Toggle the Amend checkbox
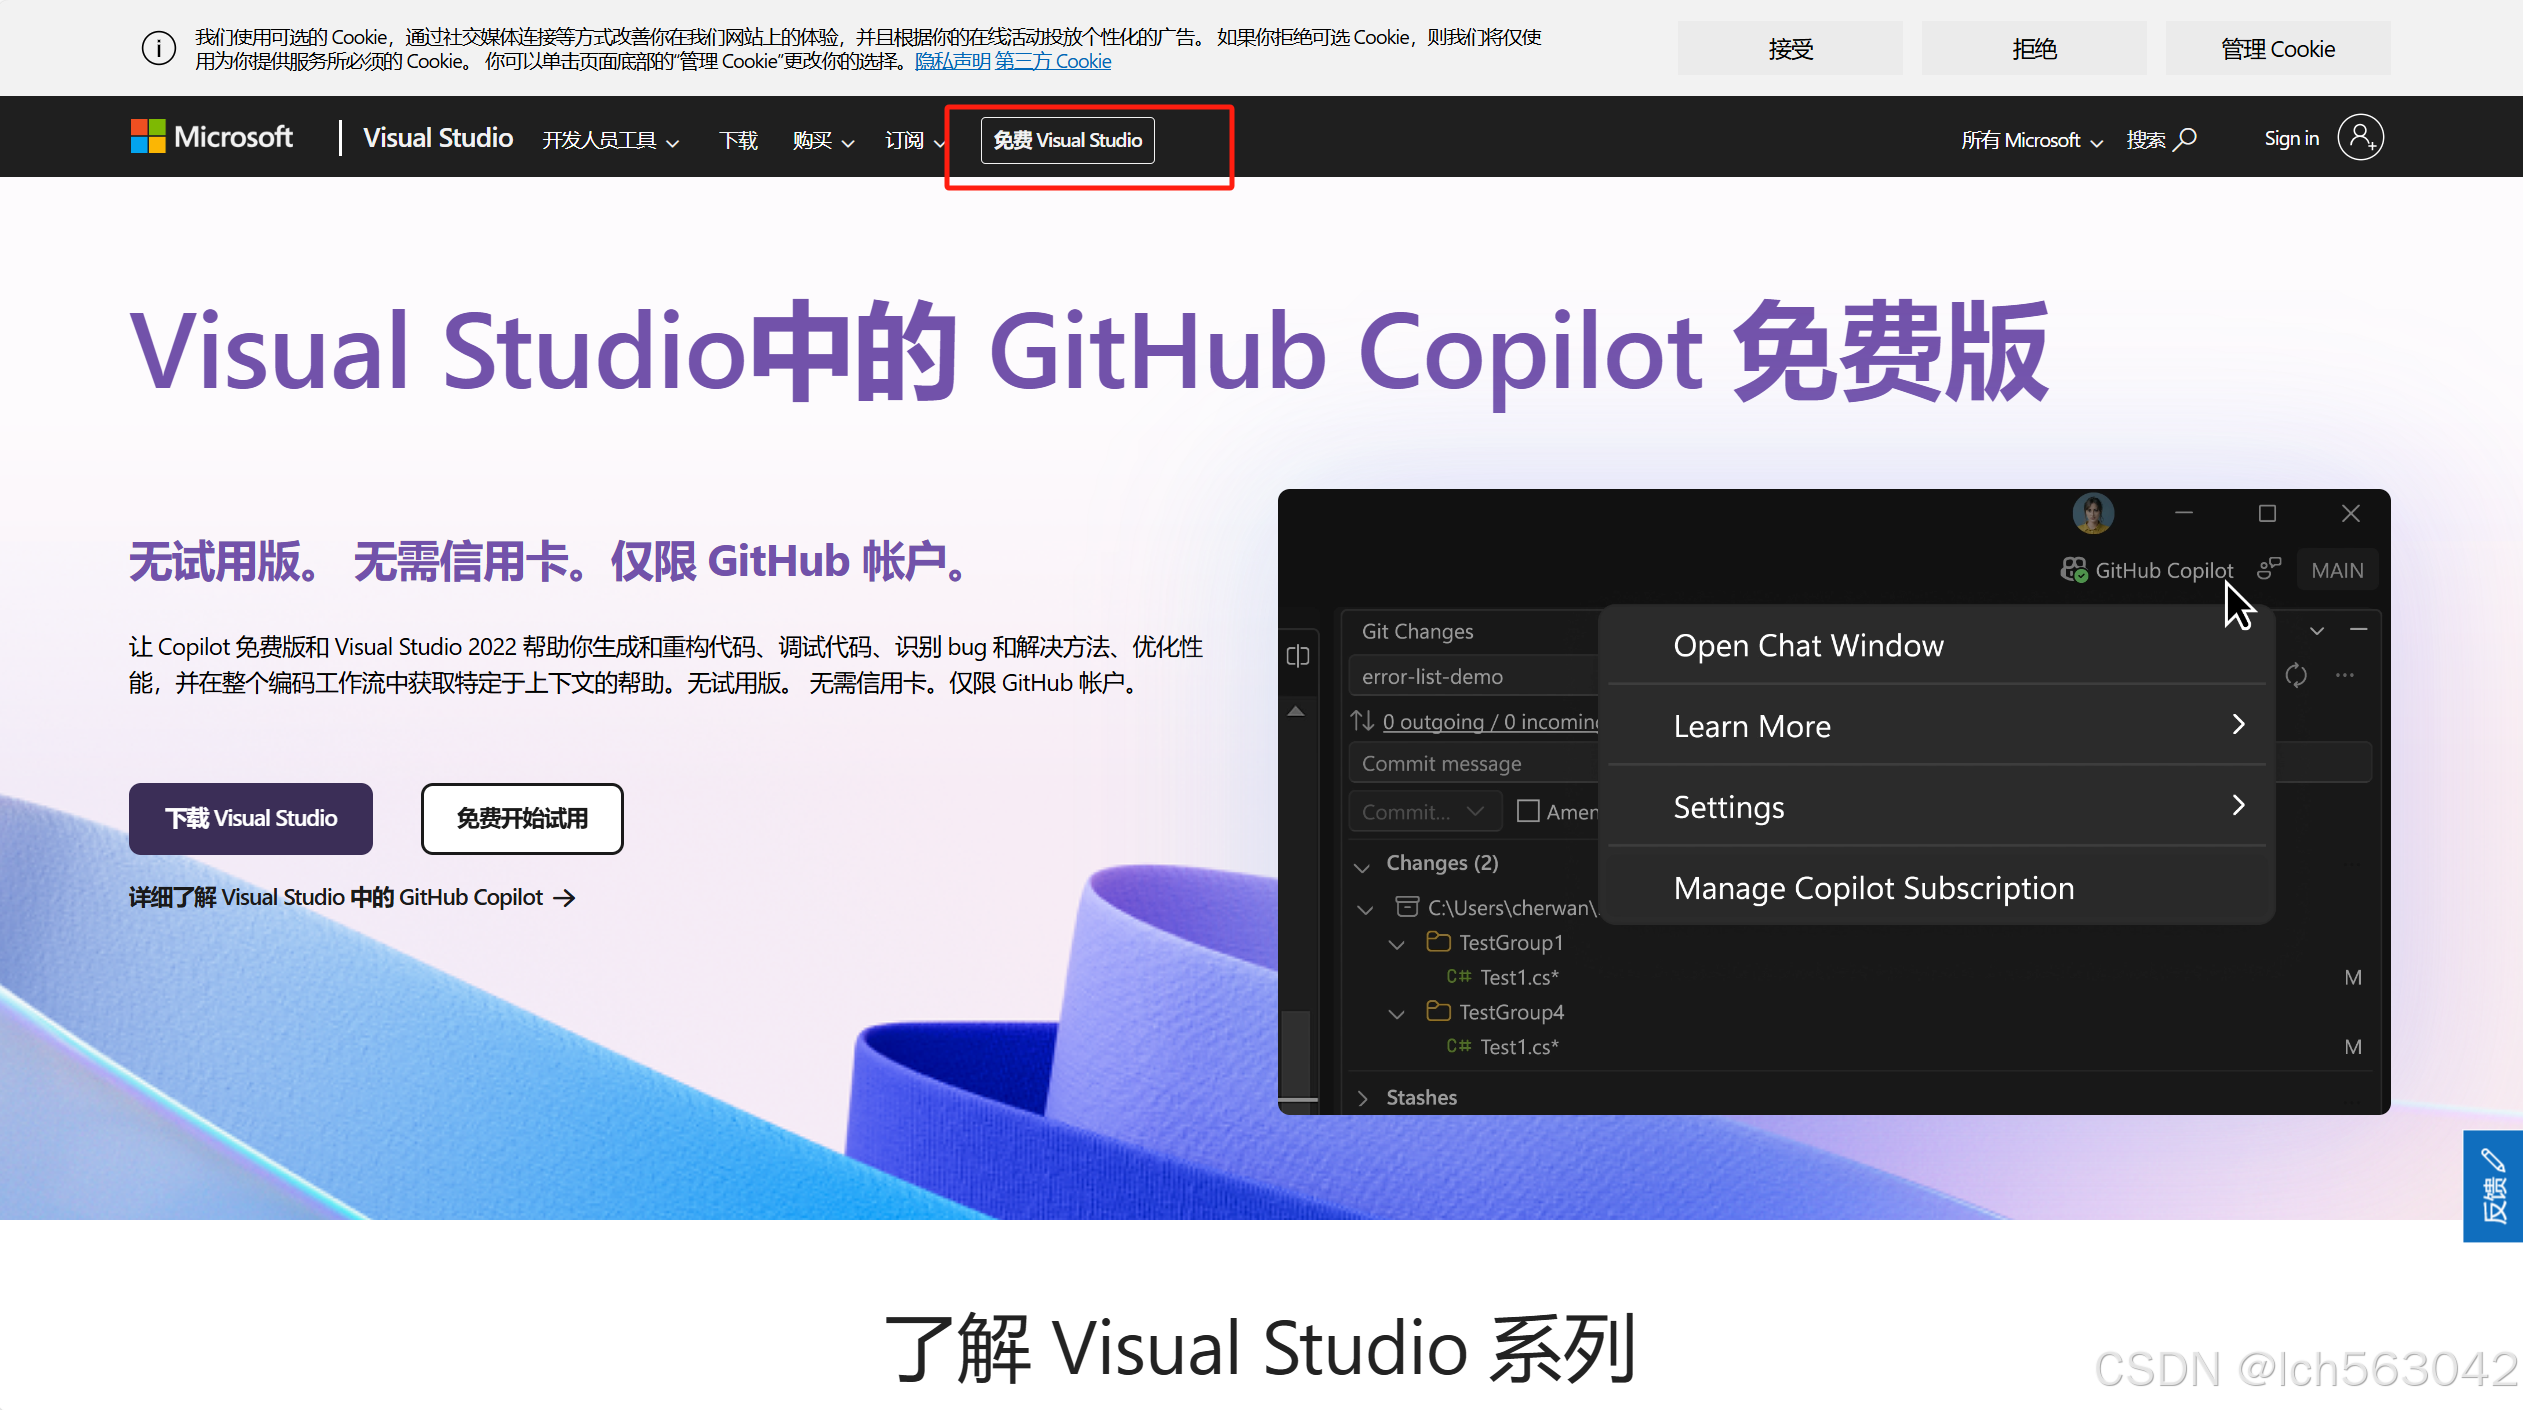 [1528, 811]
